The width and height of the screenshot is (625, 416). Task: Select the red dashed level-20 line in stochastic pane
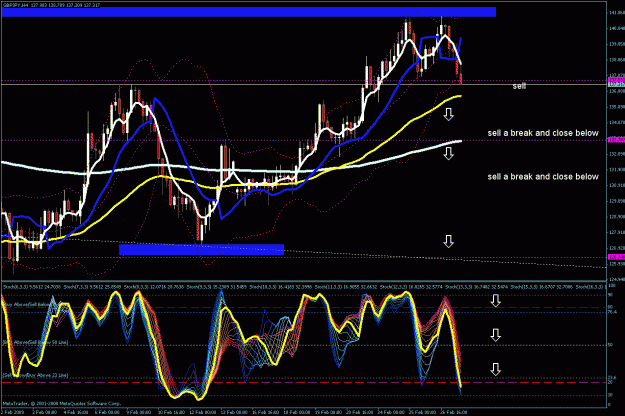pos(303,383)
